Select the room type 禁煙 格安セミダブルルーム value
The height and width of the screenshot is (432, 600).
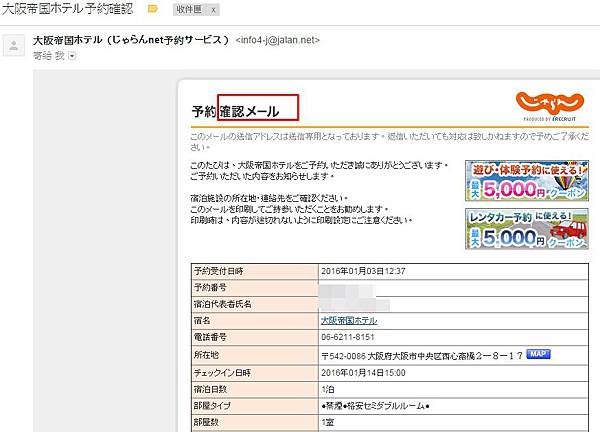coord(375,406)
